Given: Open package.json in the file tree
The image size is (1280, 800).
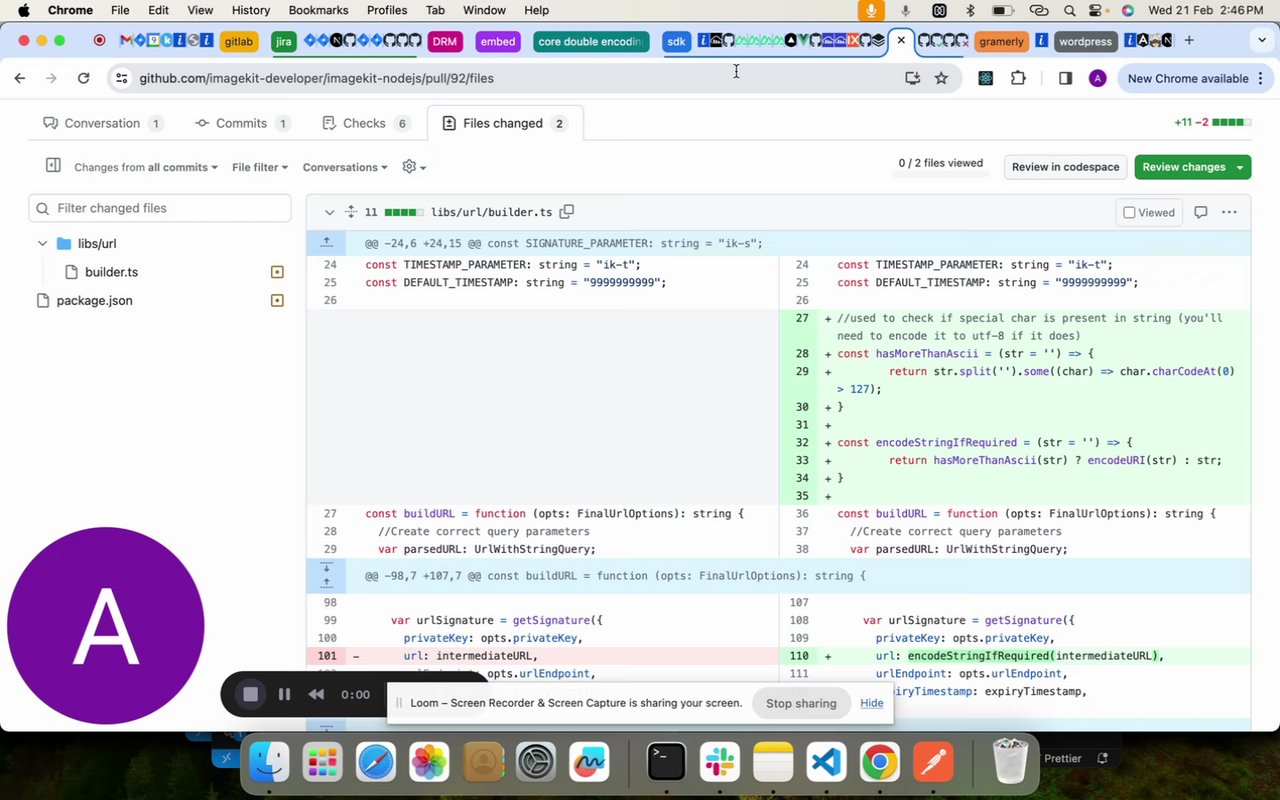Looking at the screenshot, I should click(x=94, y=300).
